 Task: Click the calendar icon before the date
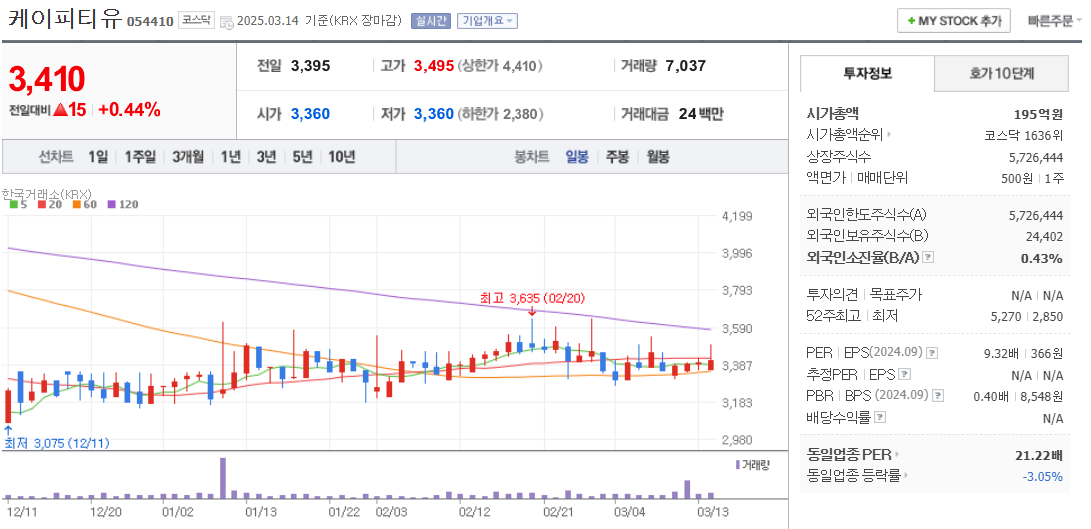227,22
